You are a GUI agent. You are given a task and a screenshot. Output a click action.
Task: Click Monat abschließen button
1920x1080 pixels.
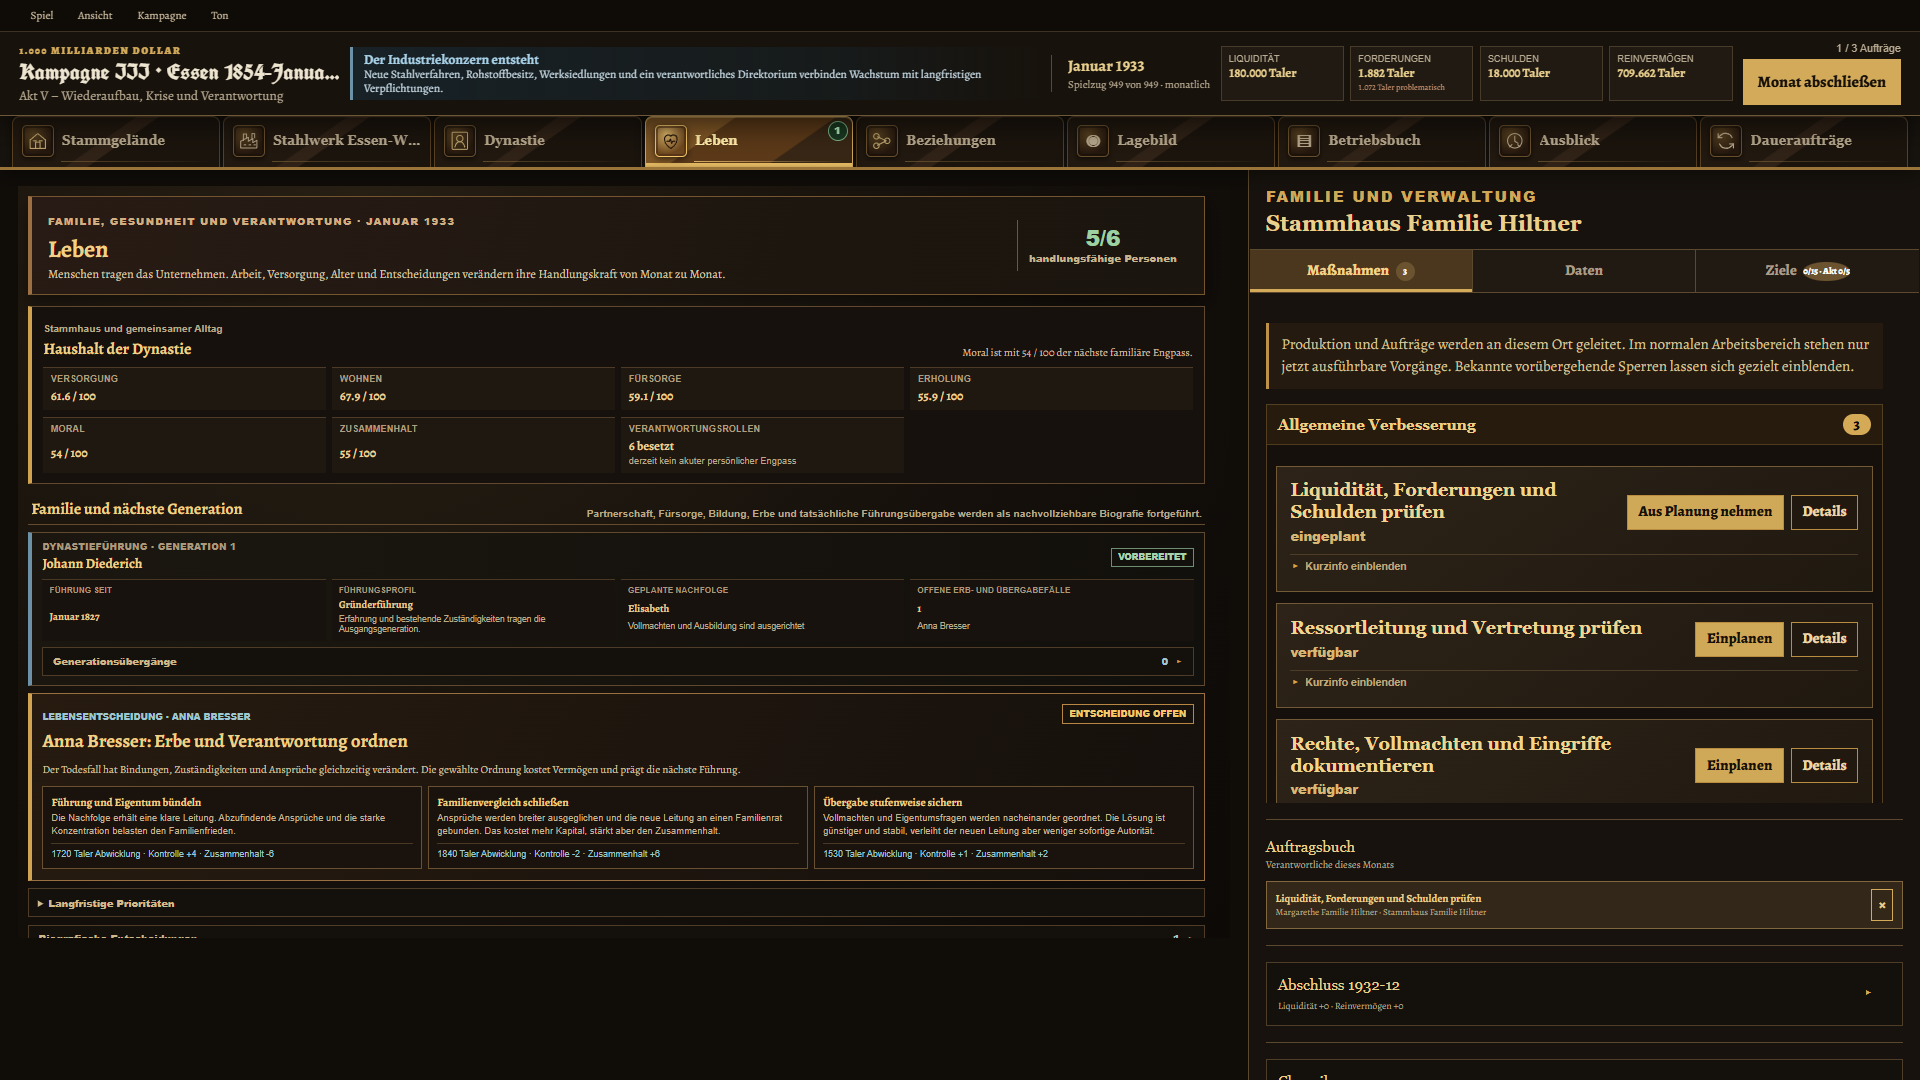1822,82
